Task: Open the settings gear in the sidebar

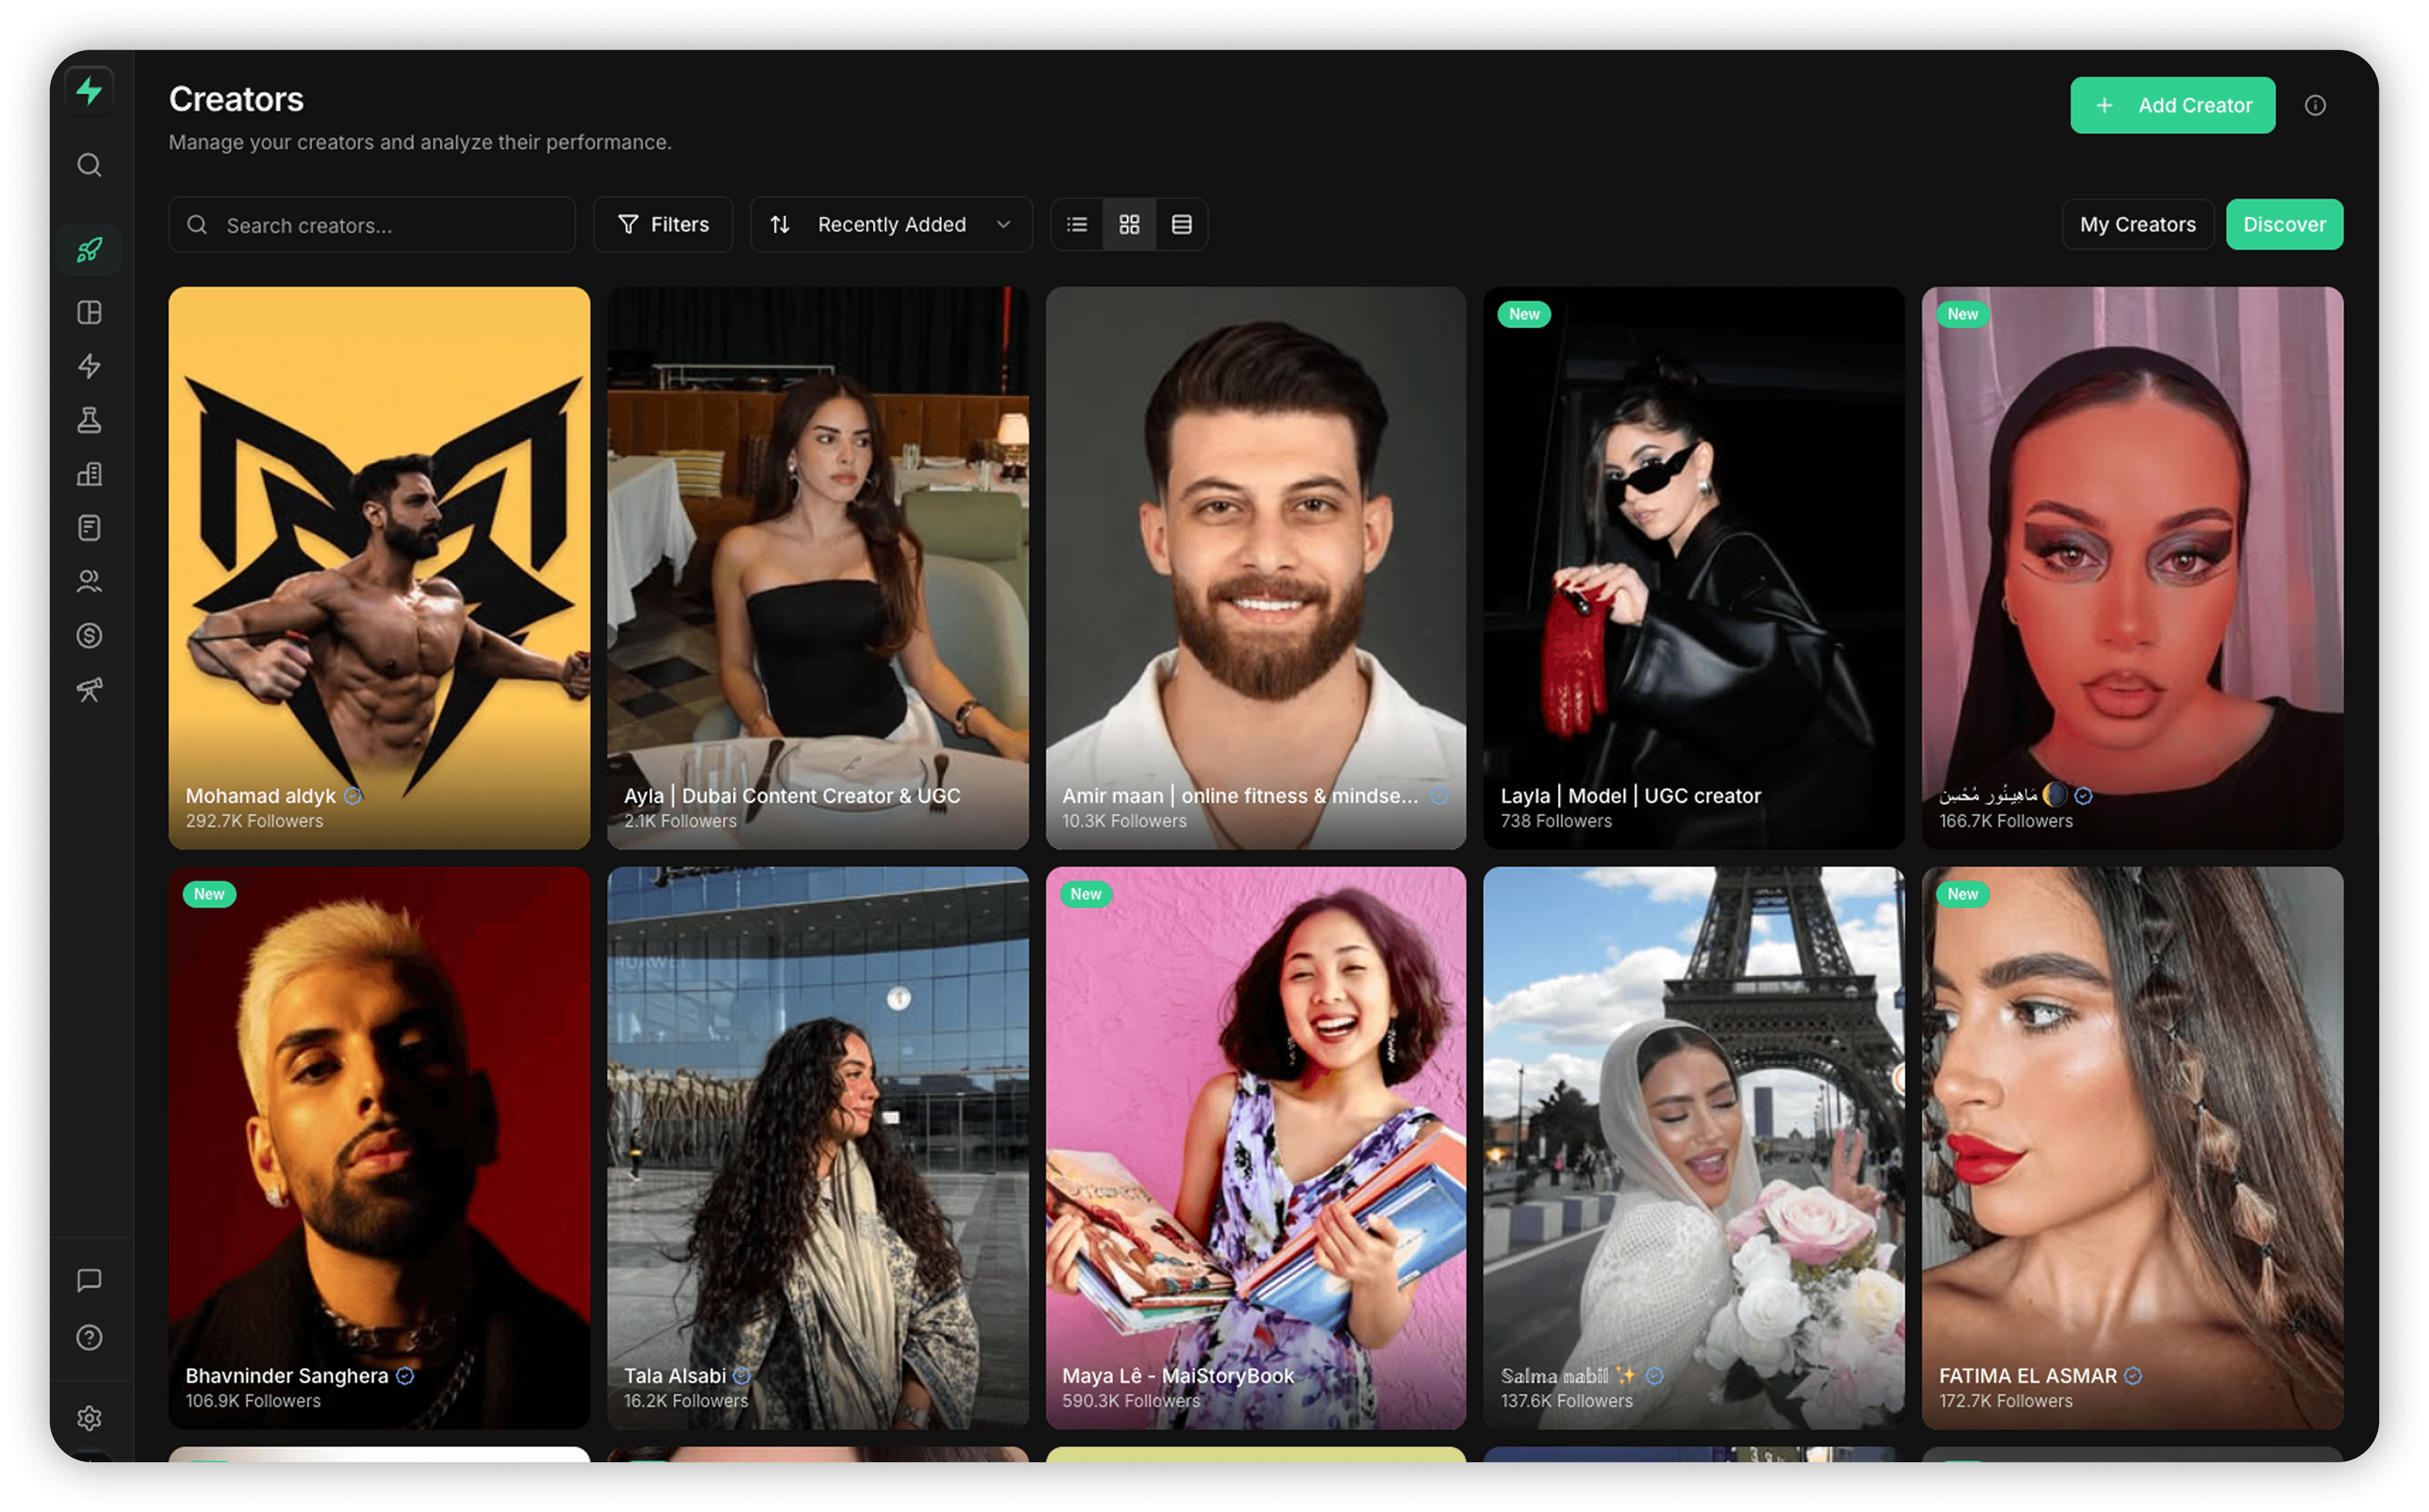Action: (x=89, y=1417)
